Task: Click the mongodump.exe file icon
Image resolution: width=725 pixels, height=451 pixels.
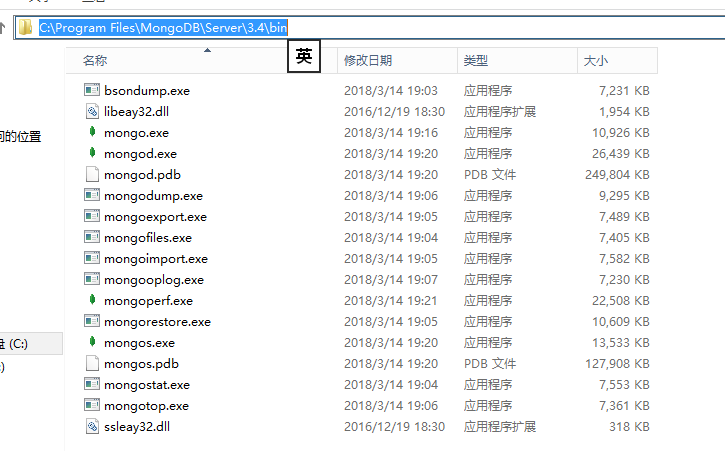Action: pyautogui.click(x=92, y=195)
